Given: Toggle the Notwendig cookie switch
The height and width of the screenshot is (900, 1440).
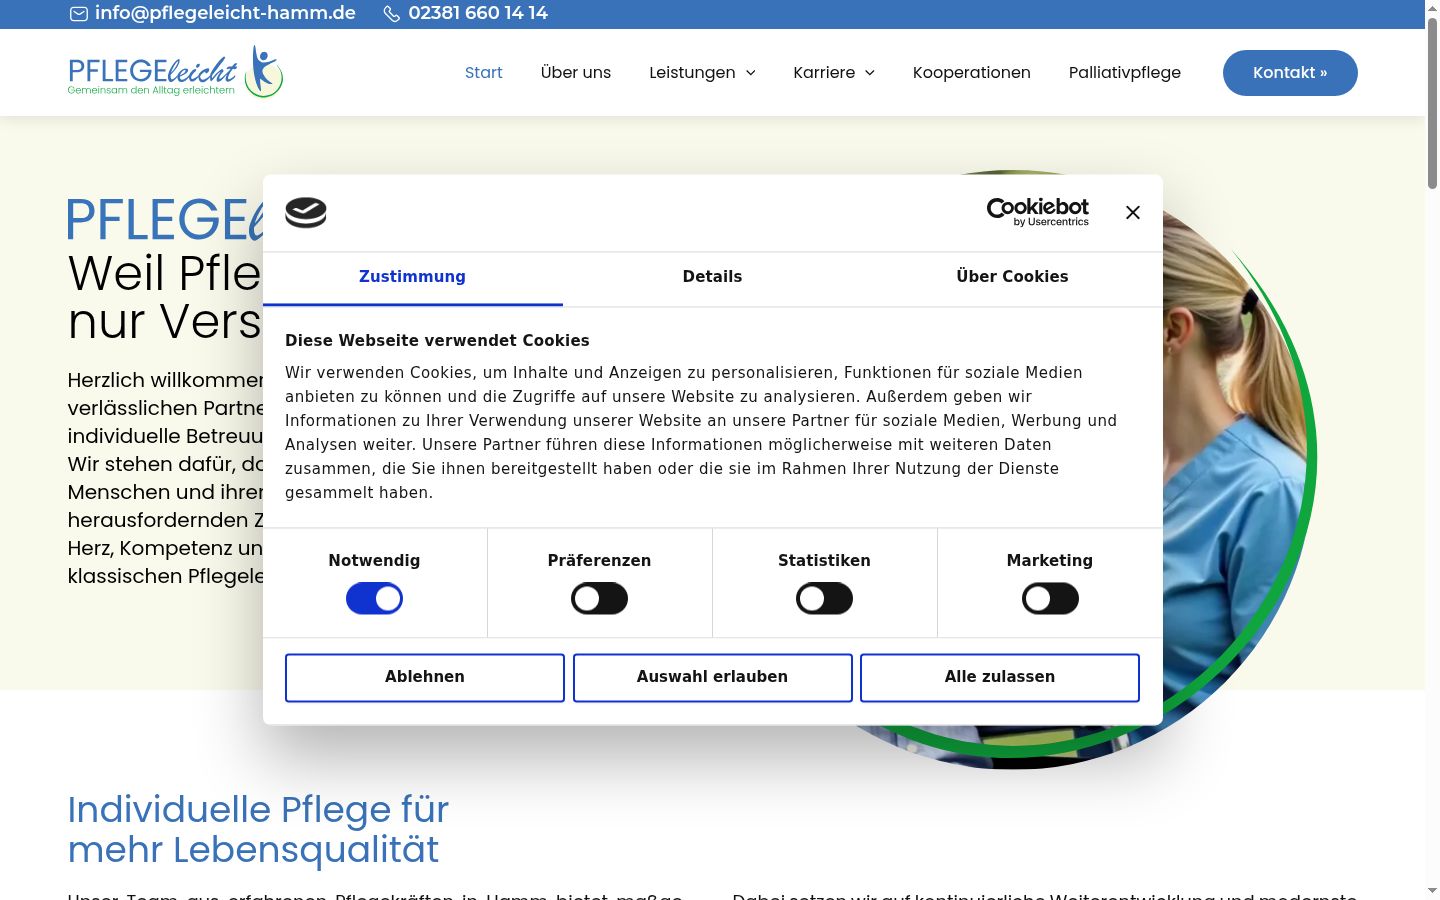Looking at the screenshot, I should 374,599.
